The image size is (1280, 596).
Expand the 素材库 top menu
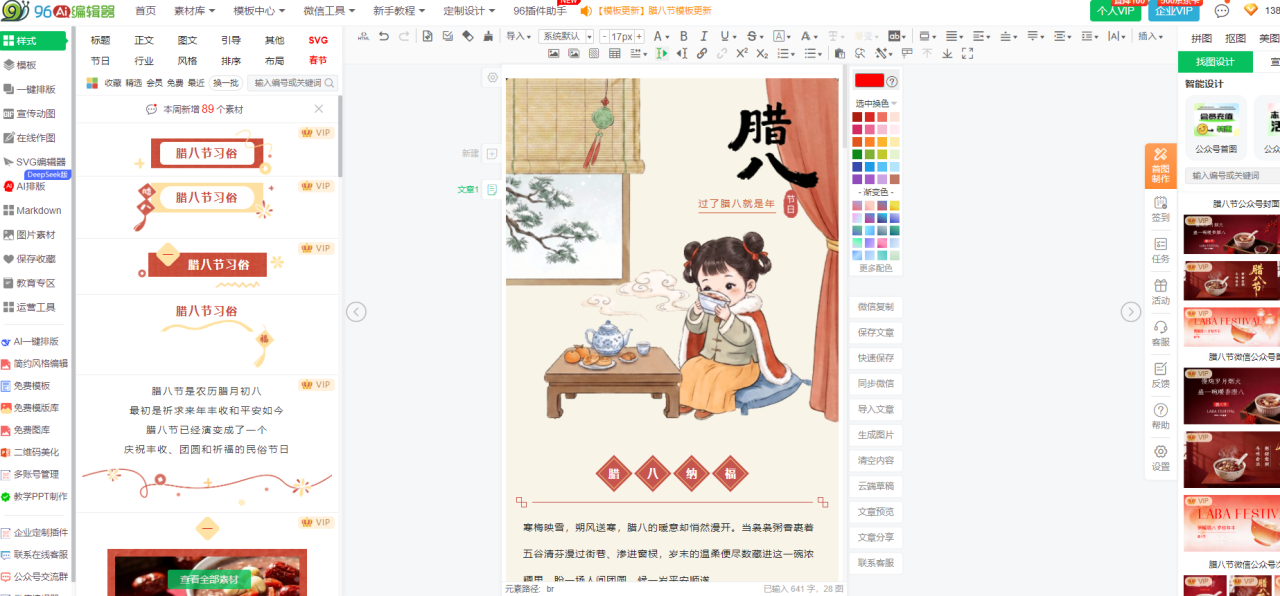194,11
